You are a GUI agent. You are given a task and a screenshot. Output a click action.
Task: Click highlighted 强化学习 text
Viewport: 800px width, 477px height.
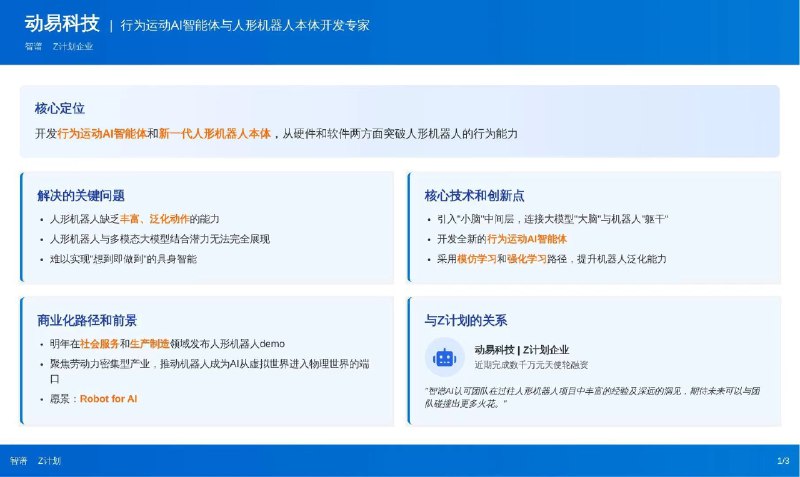pos(527,259)
